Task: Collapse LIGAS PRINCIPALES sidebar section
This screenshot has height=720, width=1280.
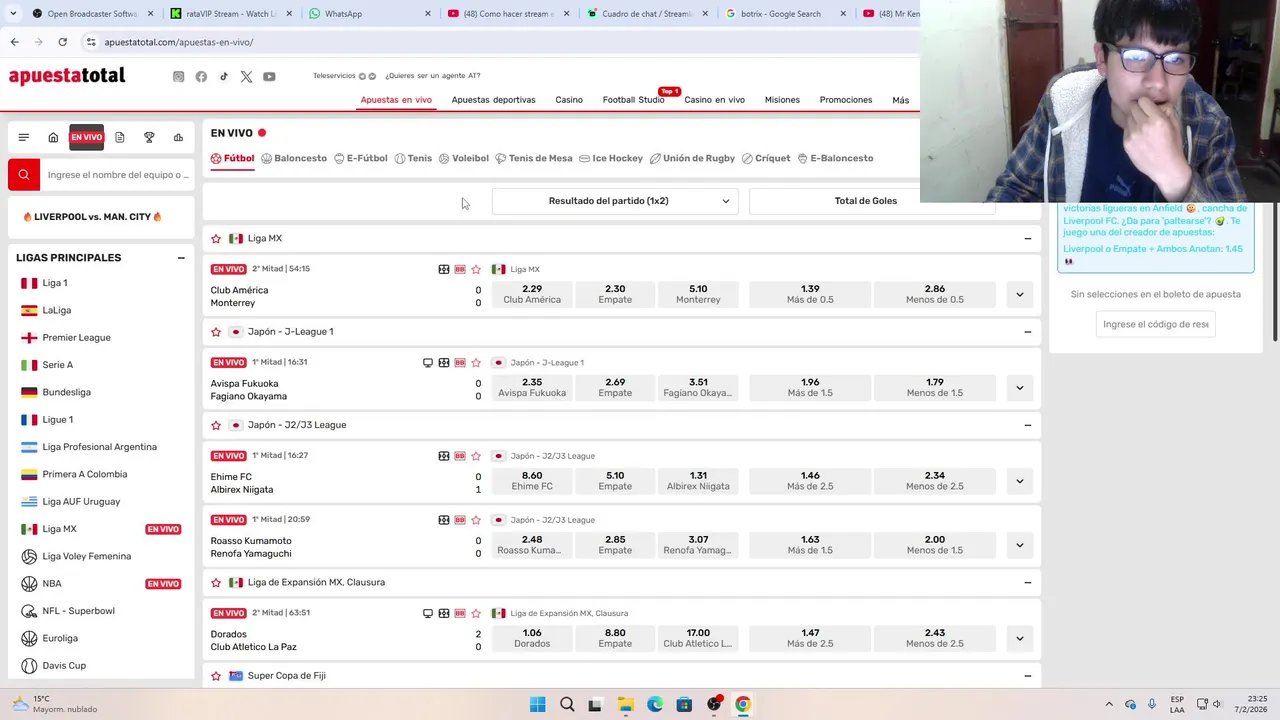Action: tap(181, 258)
